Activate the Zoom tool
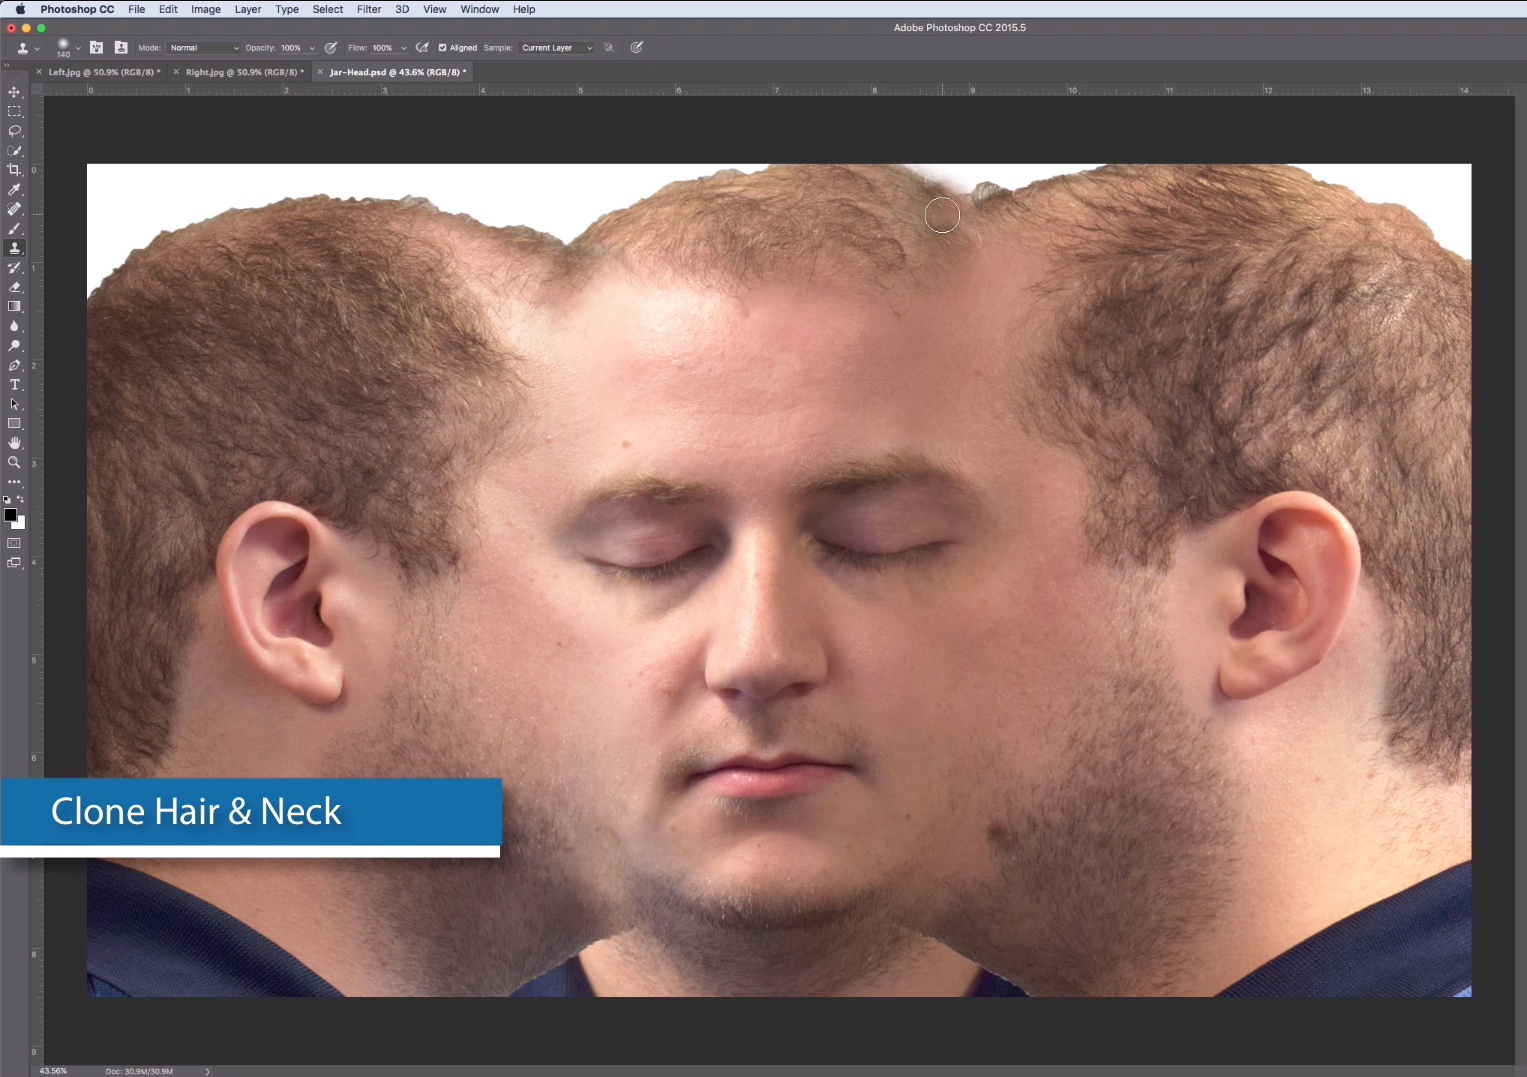The height and width of the screenshot is (1077, 1527). tap(14, 462)
